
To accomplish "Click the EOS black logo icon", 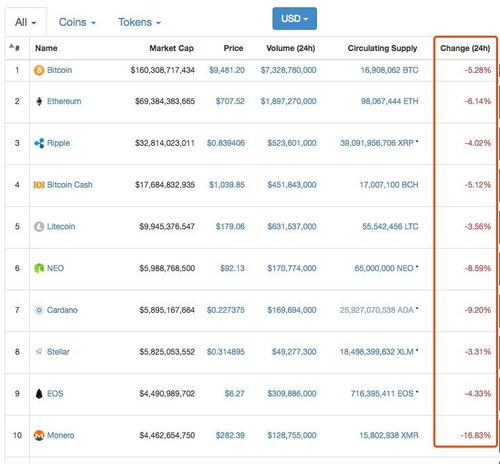I will (39, 394).
